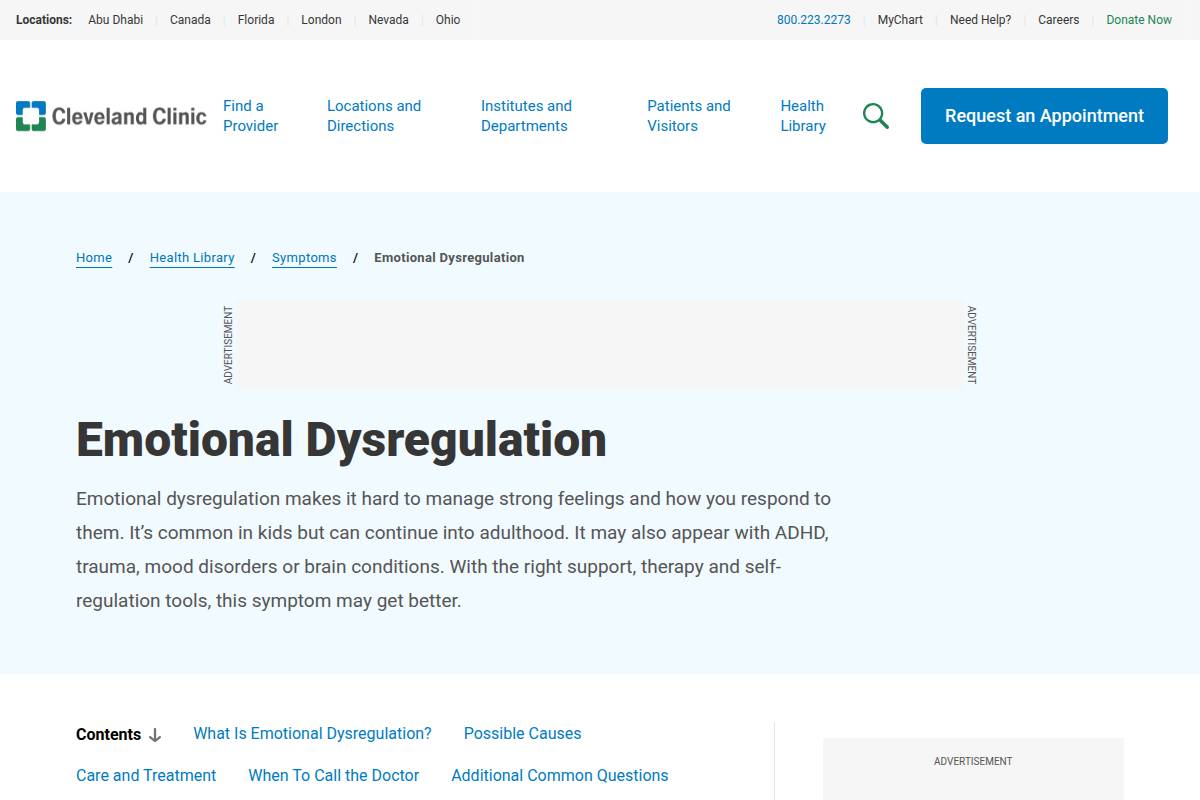Select the Abu Dhabi location
The image size is (1200, 800).
pos(115,20)
